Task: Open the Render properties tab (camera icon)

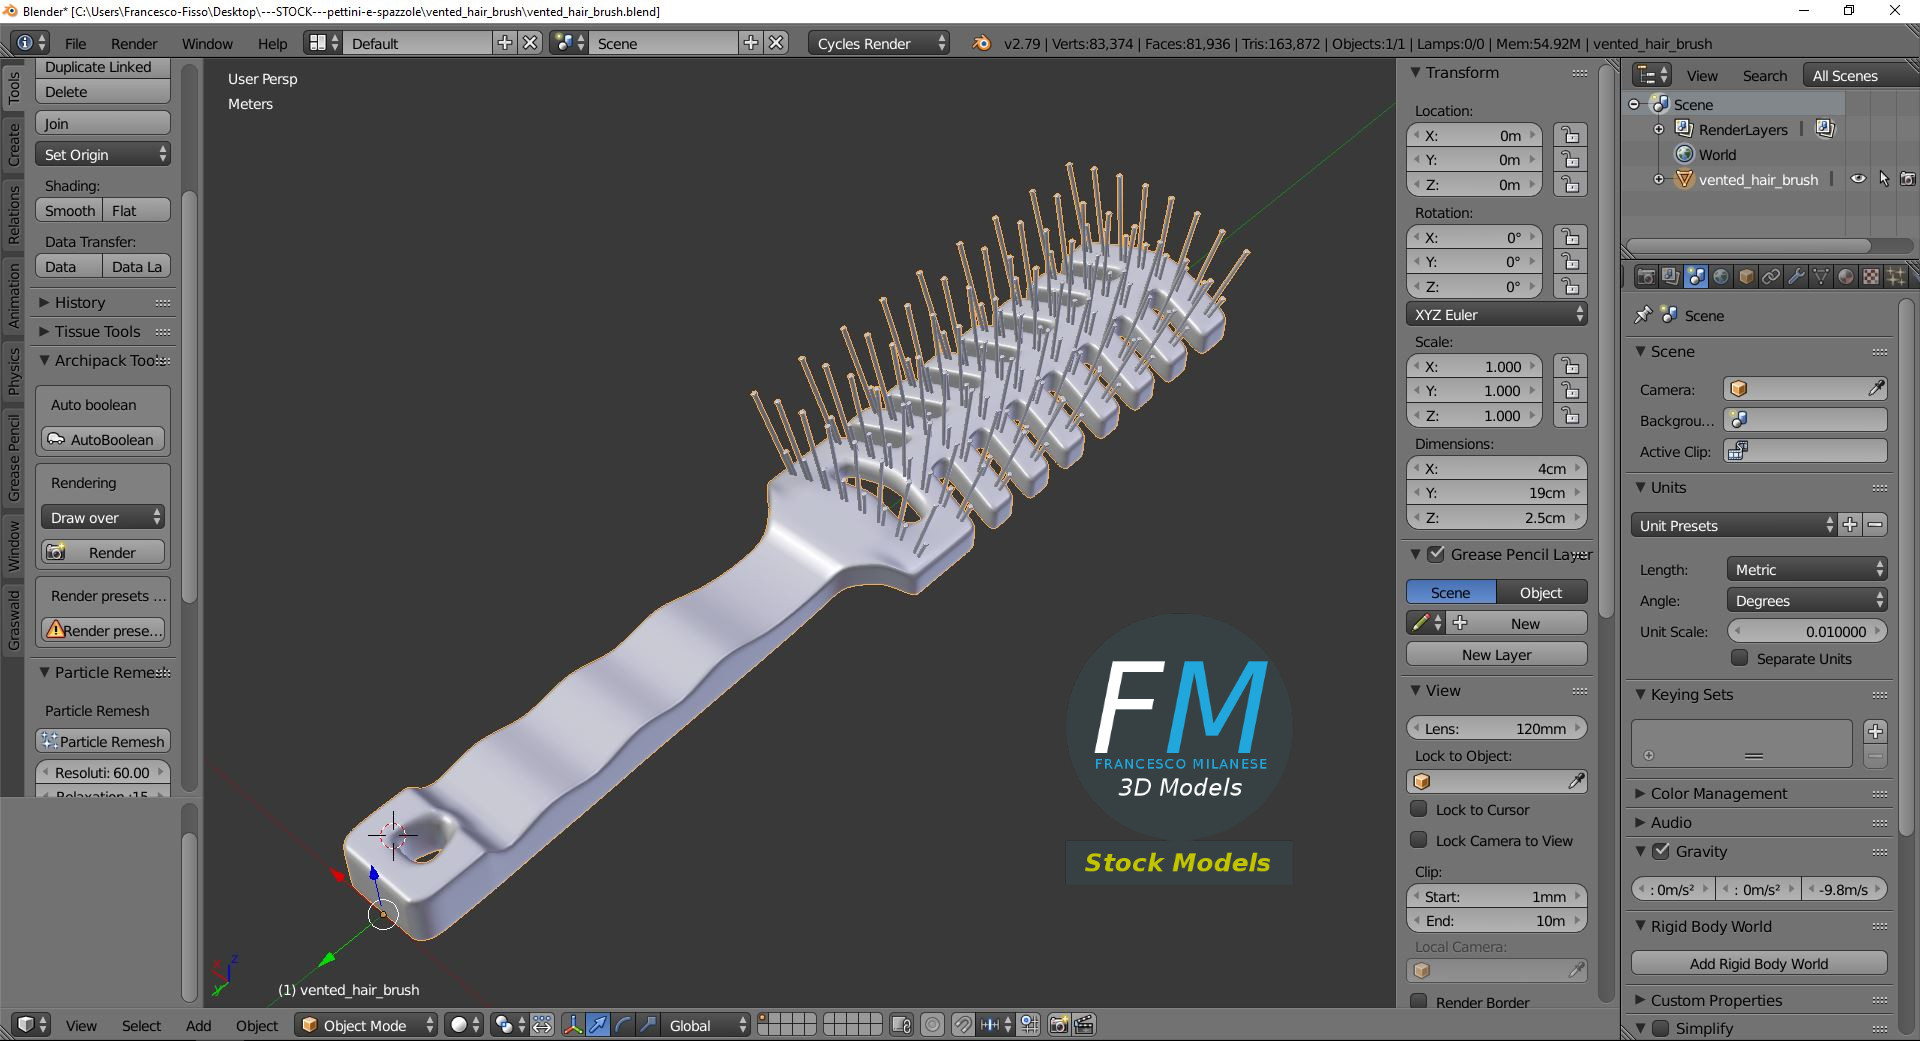Action: (1646, 276)
